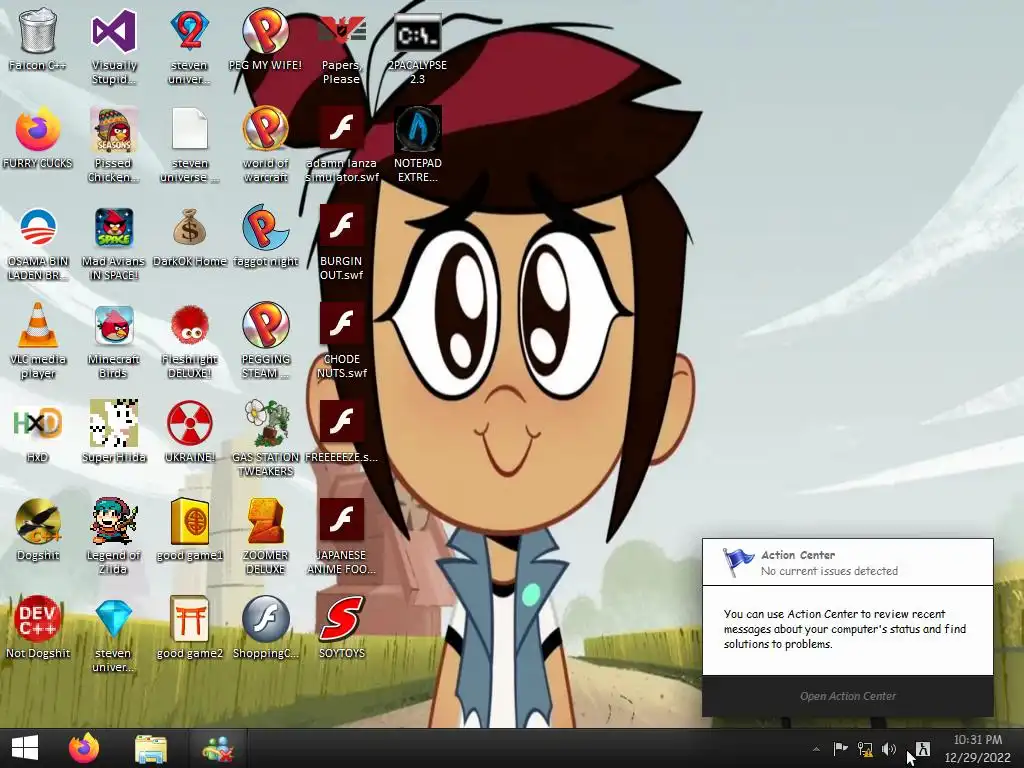Screen dimensions: 1024x768
Task: Open the FREEEEEZE.s... flash file
Action: 341,423
